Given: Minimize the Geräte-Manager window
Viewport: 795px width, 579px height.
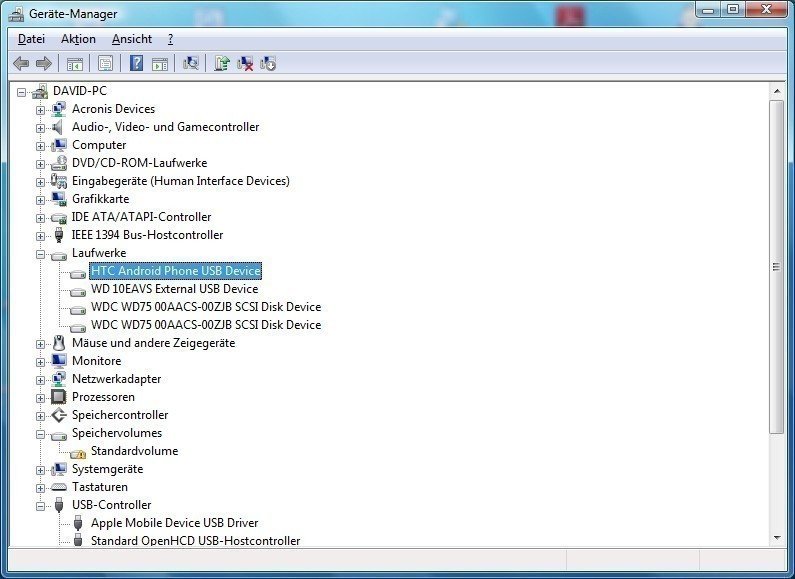Looking at the screenshot, I should coord(709,10).
